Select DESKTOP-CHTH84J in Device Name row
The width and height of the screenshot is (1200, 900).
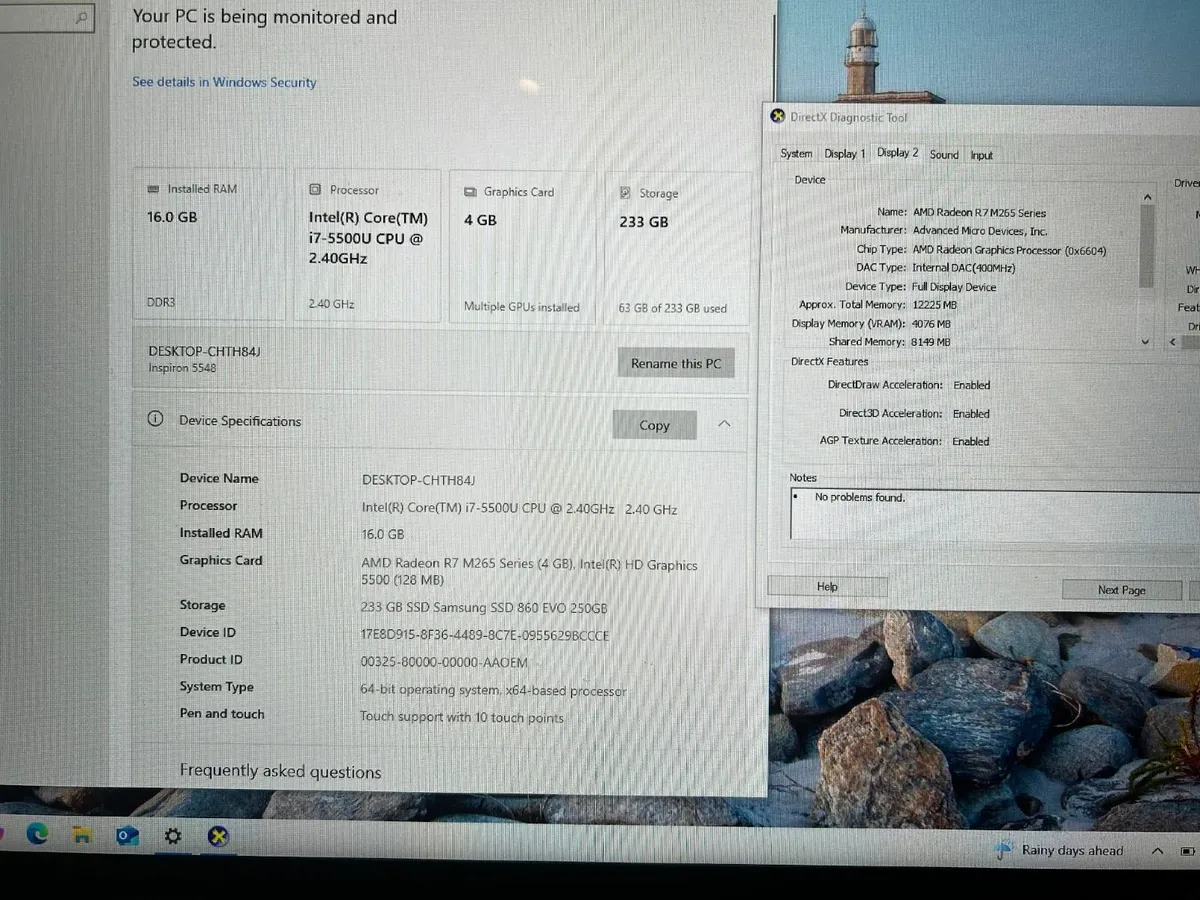[420, 480]
